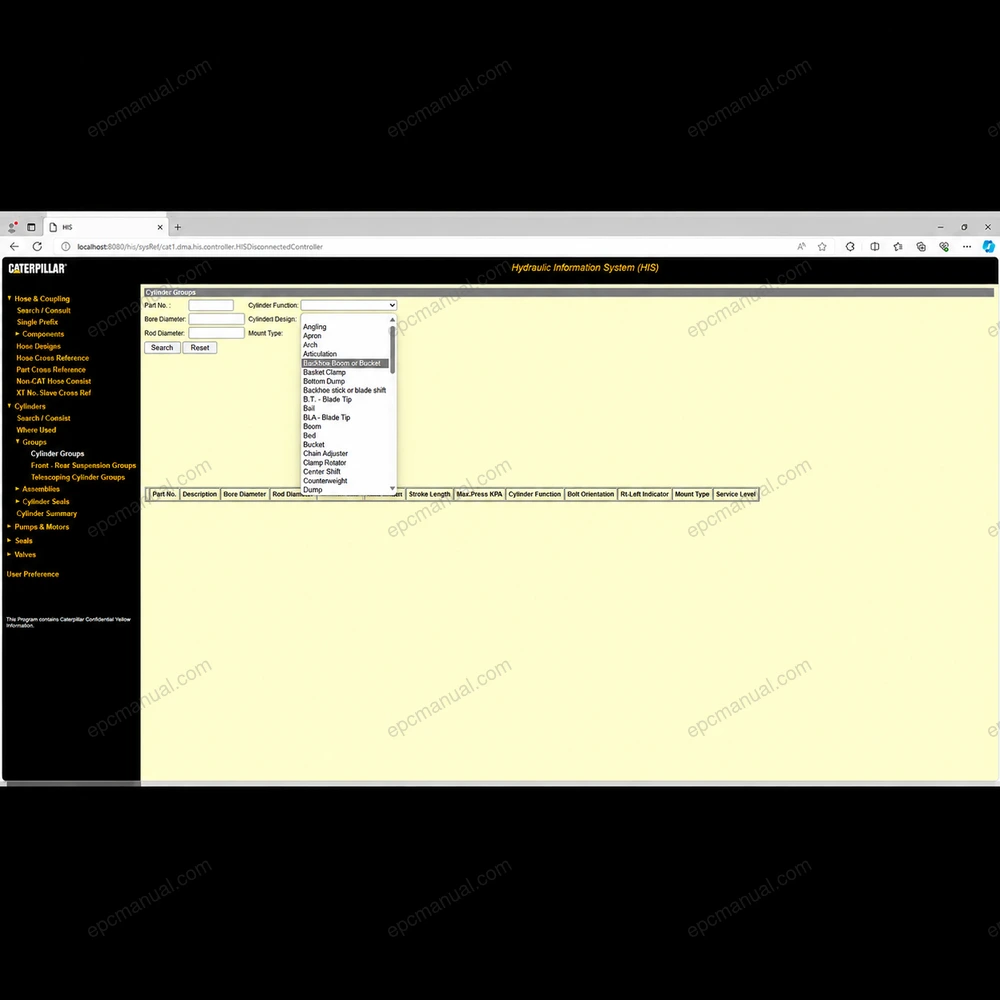Open the browser Extensions icon
The image size is (1000, 1000).
[x=850, y=247]
